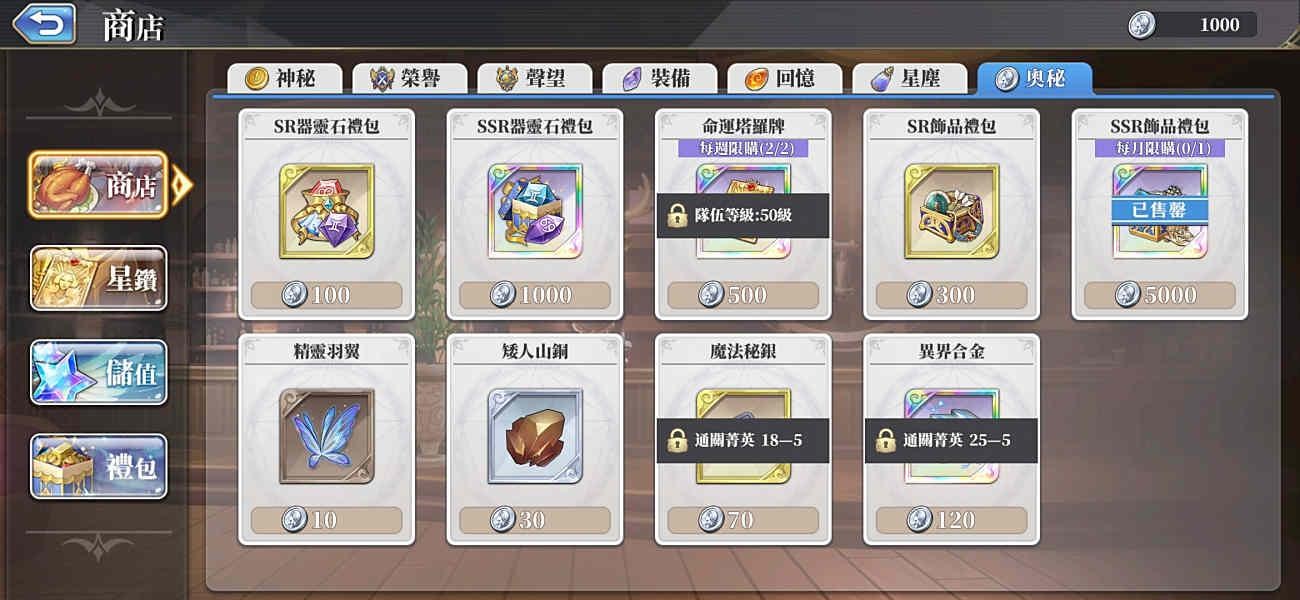This screenshot has width=1300, height=600.
Task: Open the 禮包 sidebar menu
Action: 98,466
